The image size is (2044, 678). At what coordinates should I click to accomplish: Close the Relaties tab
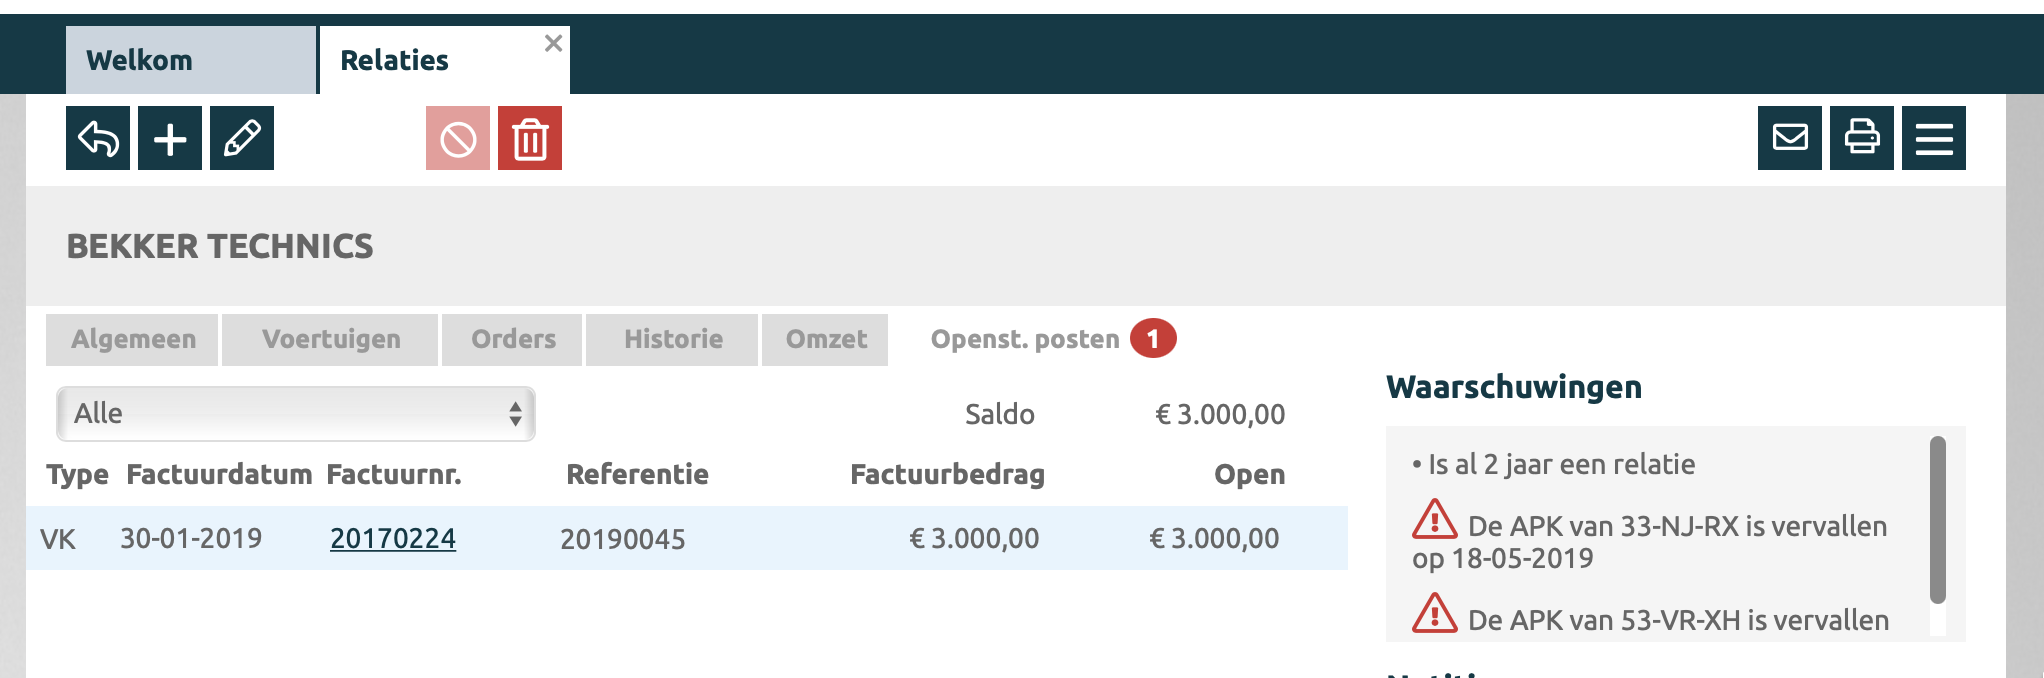pos(553,43)
